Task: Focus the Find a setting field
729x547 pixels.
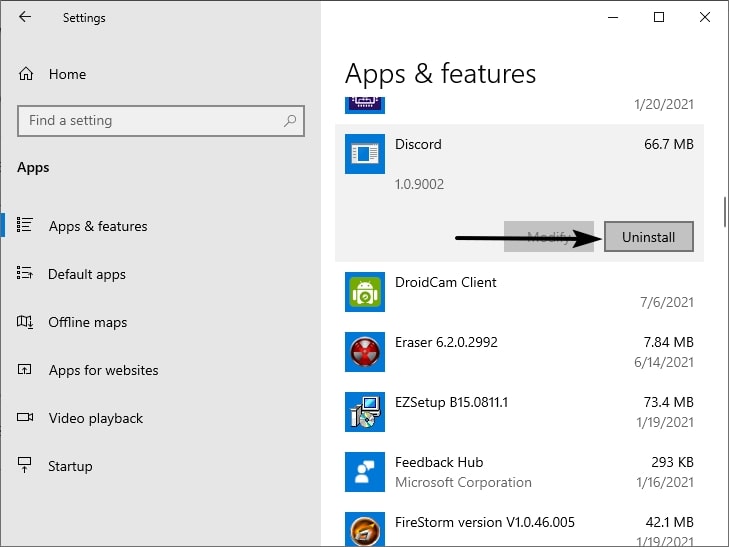Action: [x=161, y=121]
